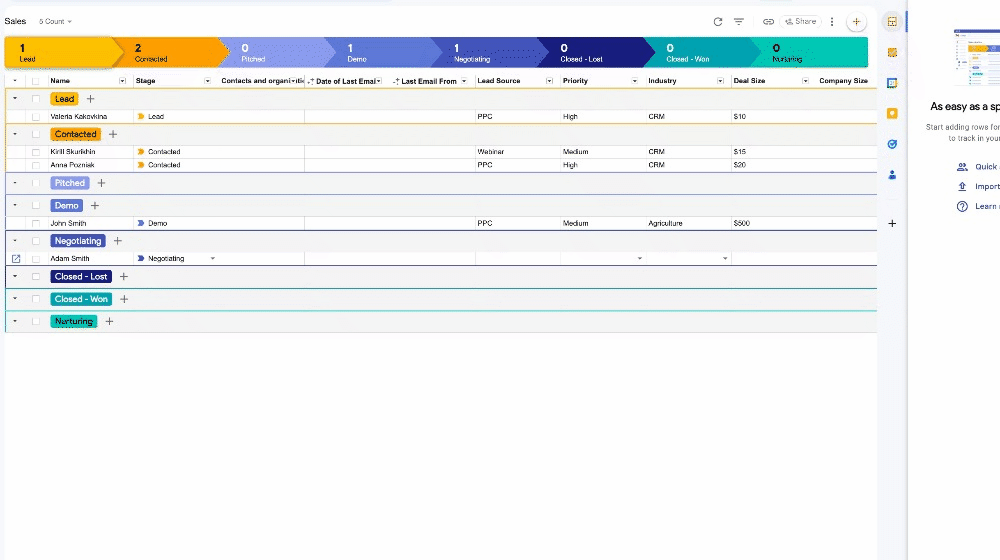Add a row to the Contacted group

(x=113, y=134)
